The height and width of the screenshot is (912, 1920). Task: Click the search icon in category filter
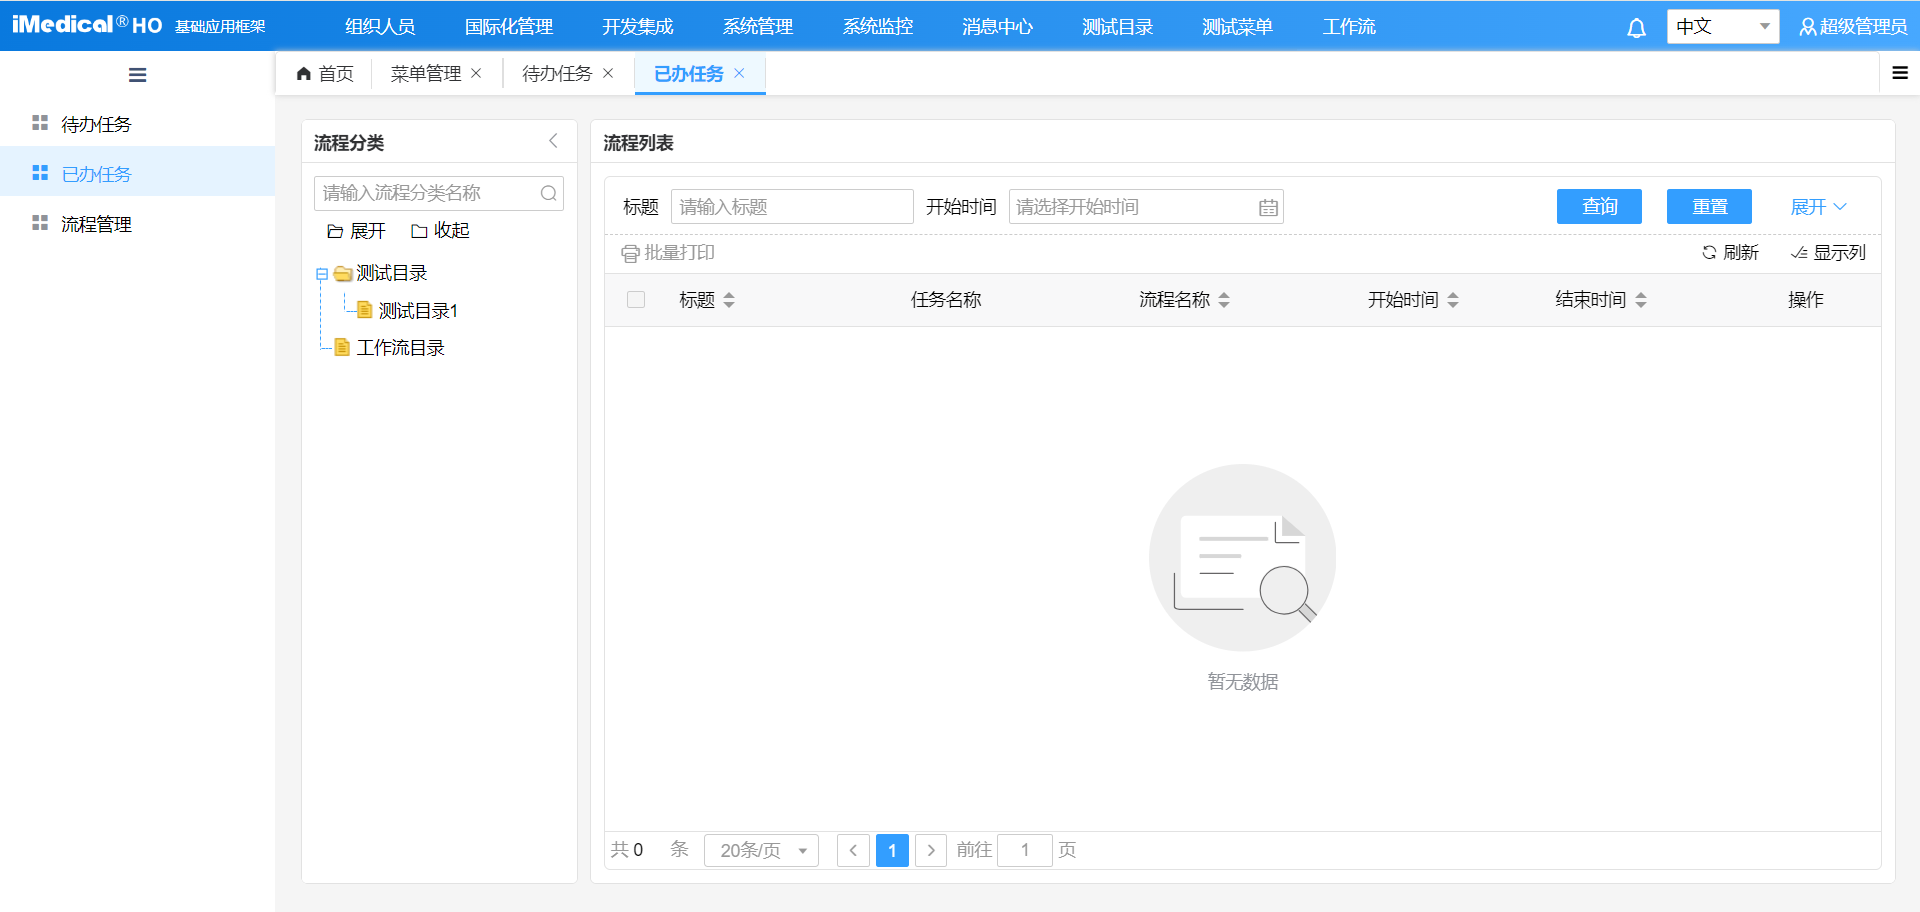click(x=548, y=193)
